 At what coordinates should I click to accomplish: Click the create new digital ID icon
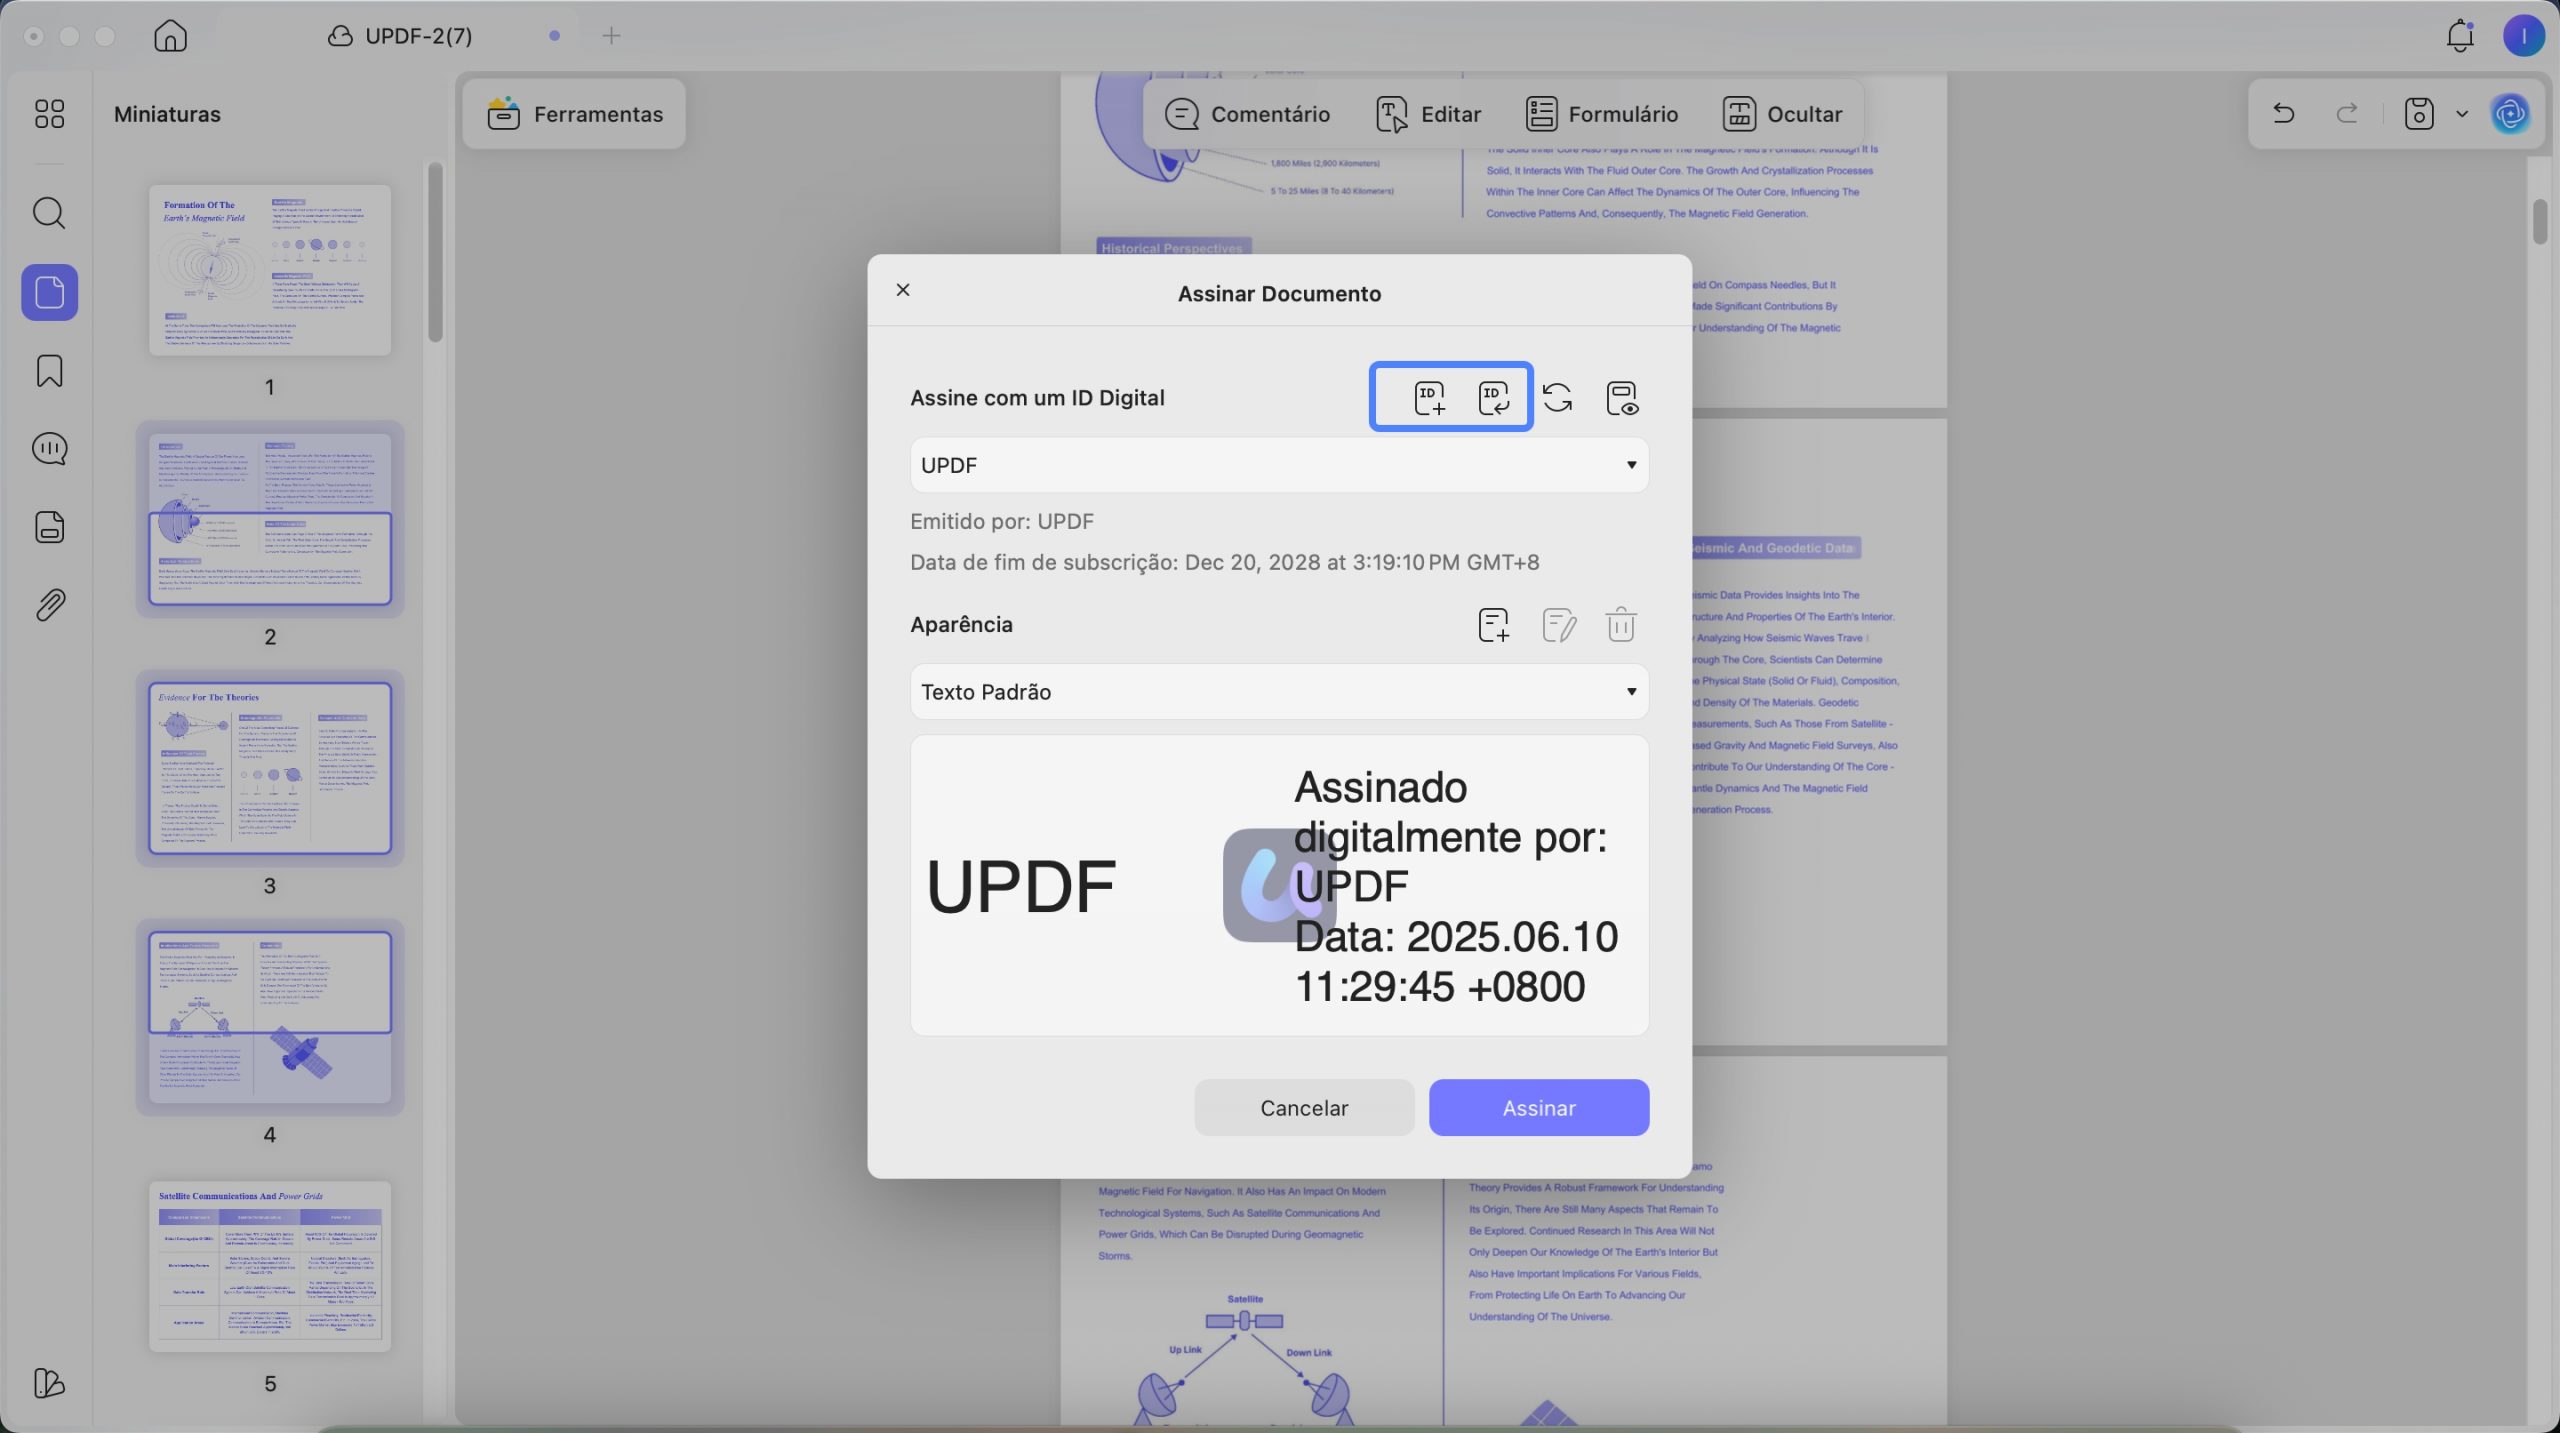click(1430, 398)
